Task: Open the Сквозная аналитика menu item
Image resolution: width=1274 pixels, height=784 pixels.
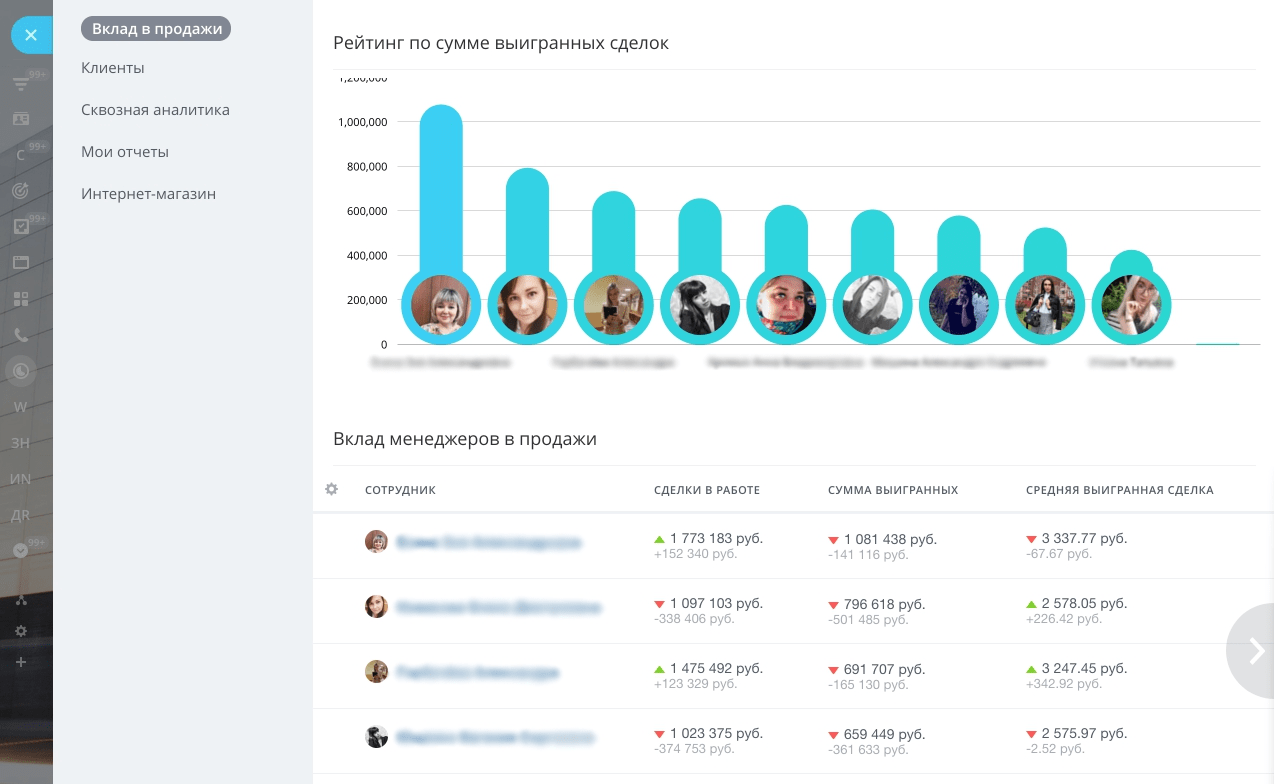Action: click(x=156, y=110)
